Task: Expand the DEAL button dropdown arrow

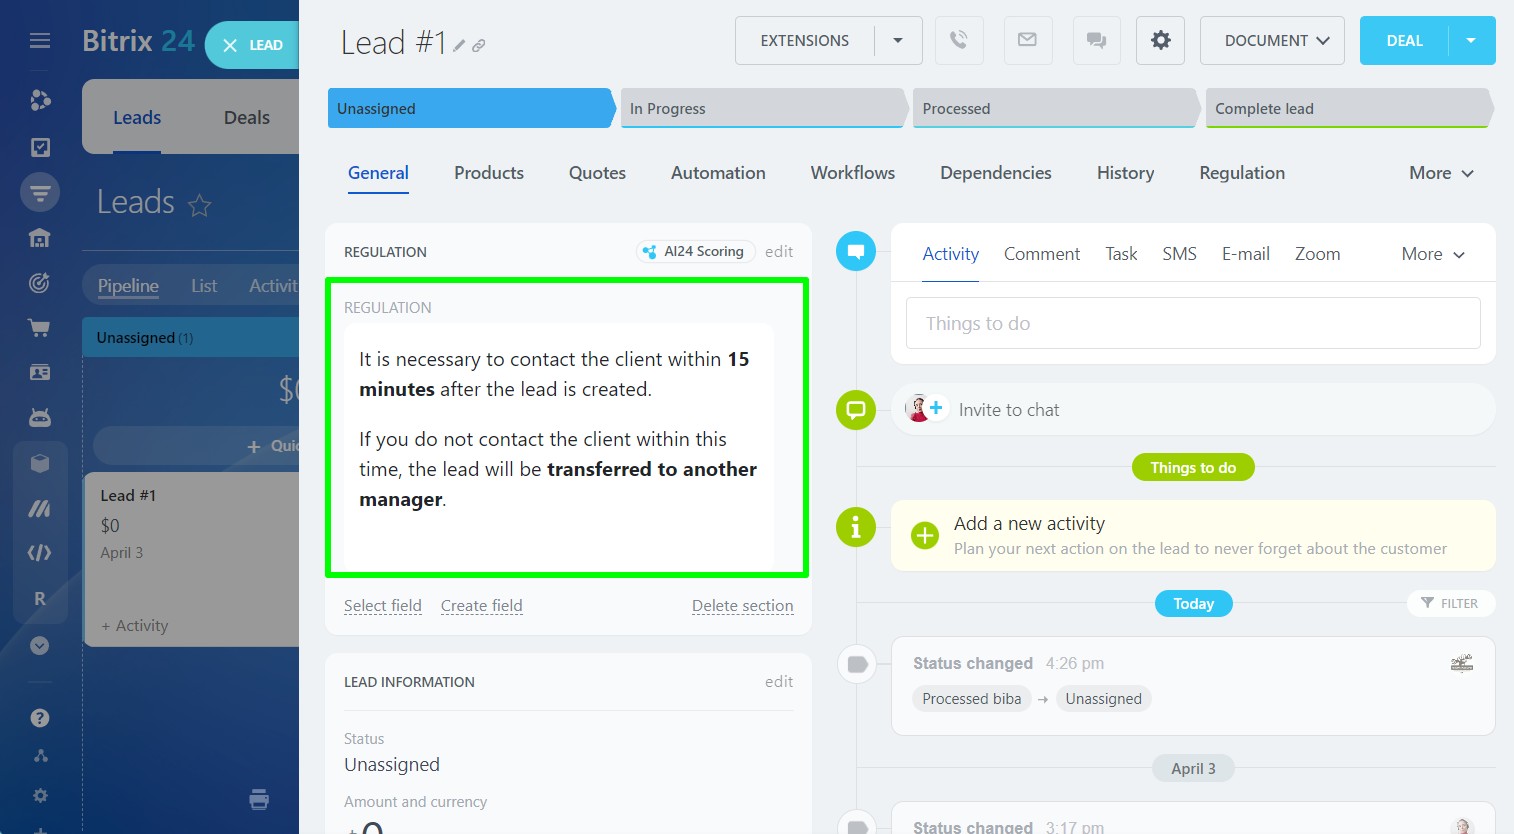Action: [1471, 41]
